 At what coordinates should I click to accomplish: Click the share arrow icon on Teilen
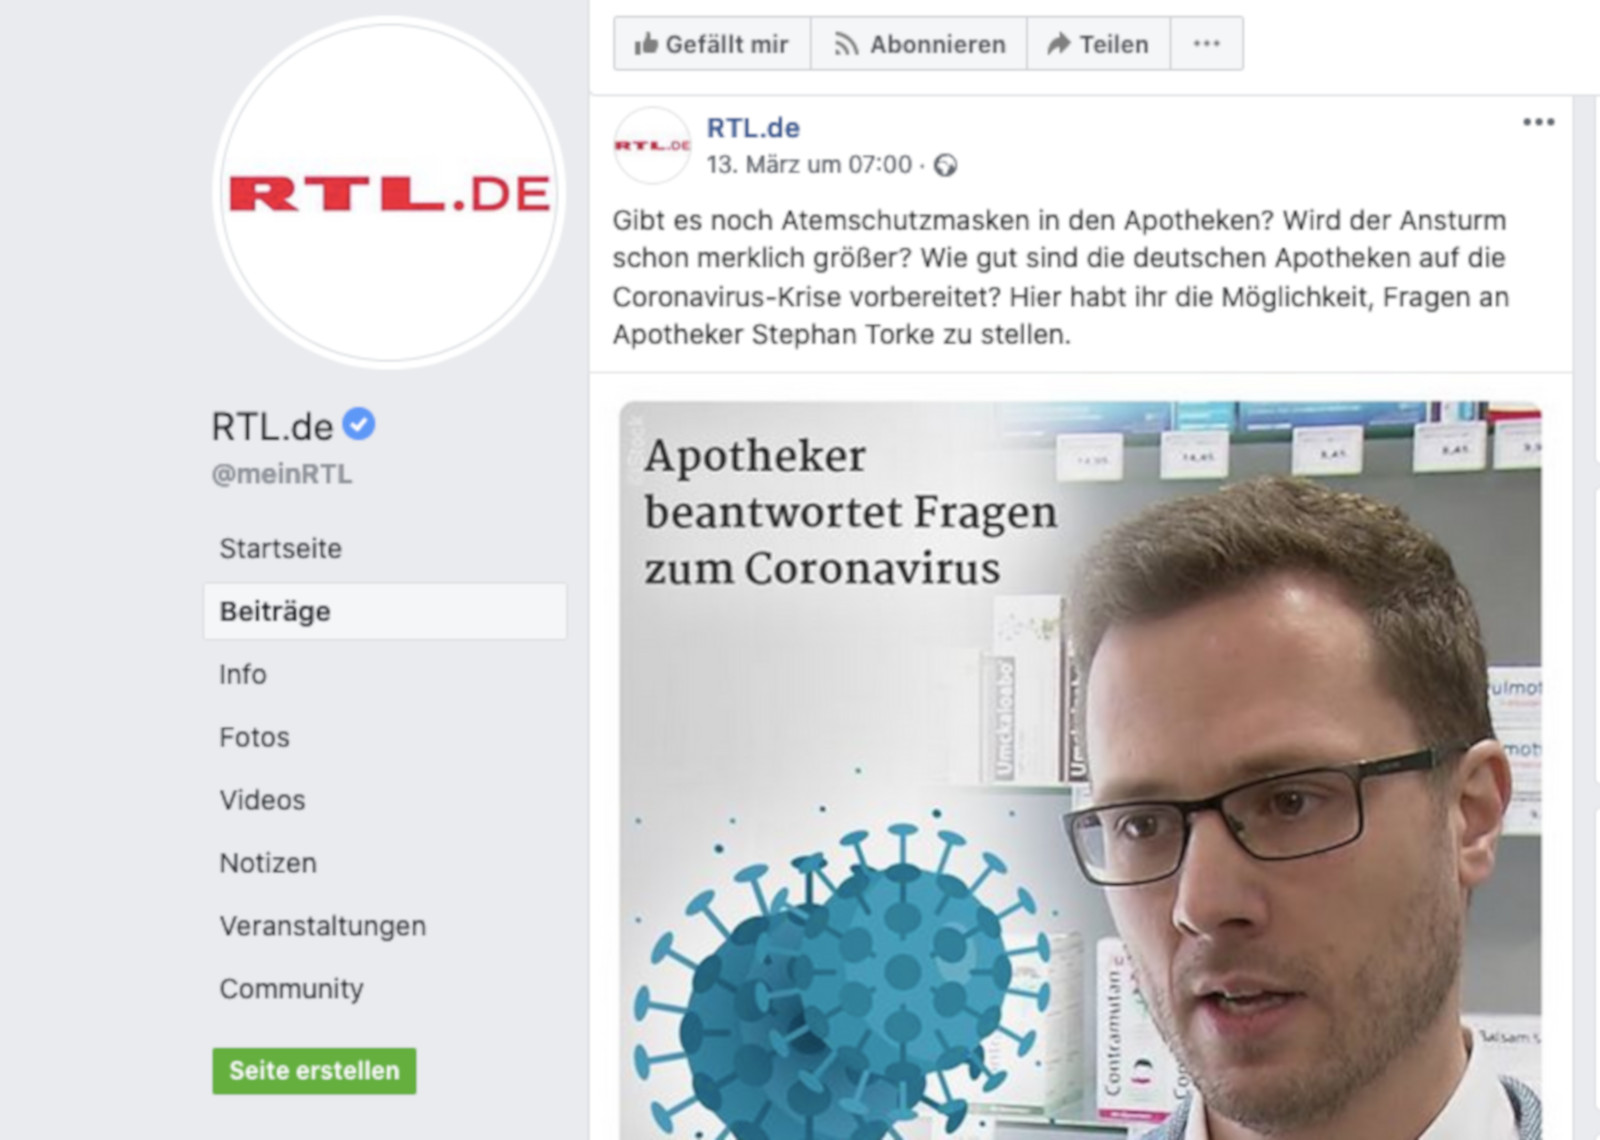coord(1058,43)
